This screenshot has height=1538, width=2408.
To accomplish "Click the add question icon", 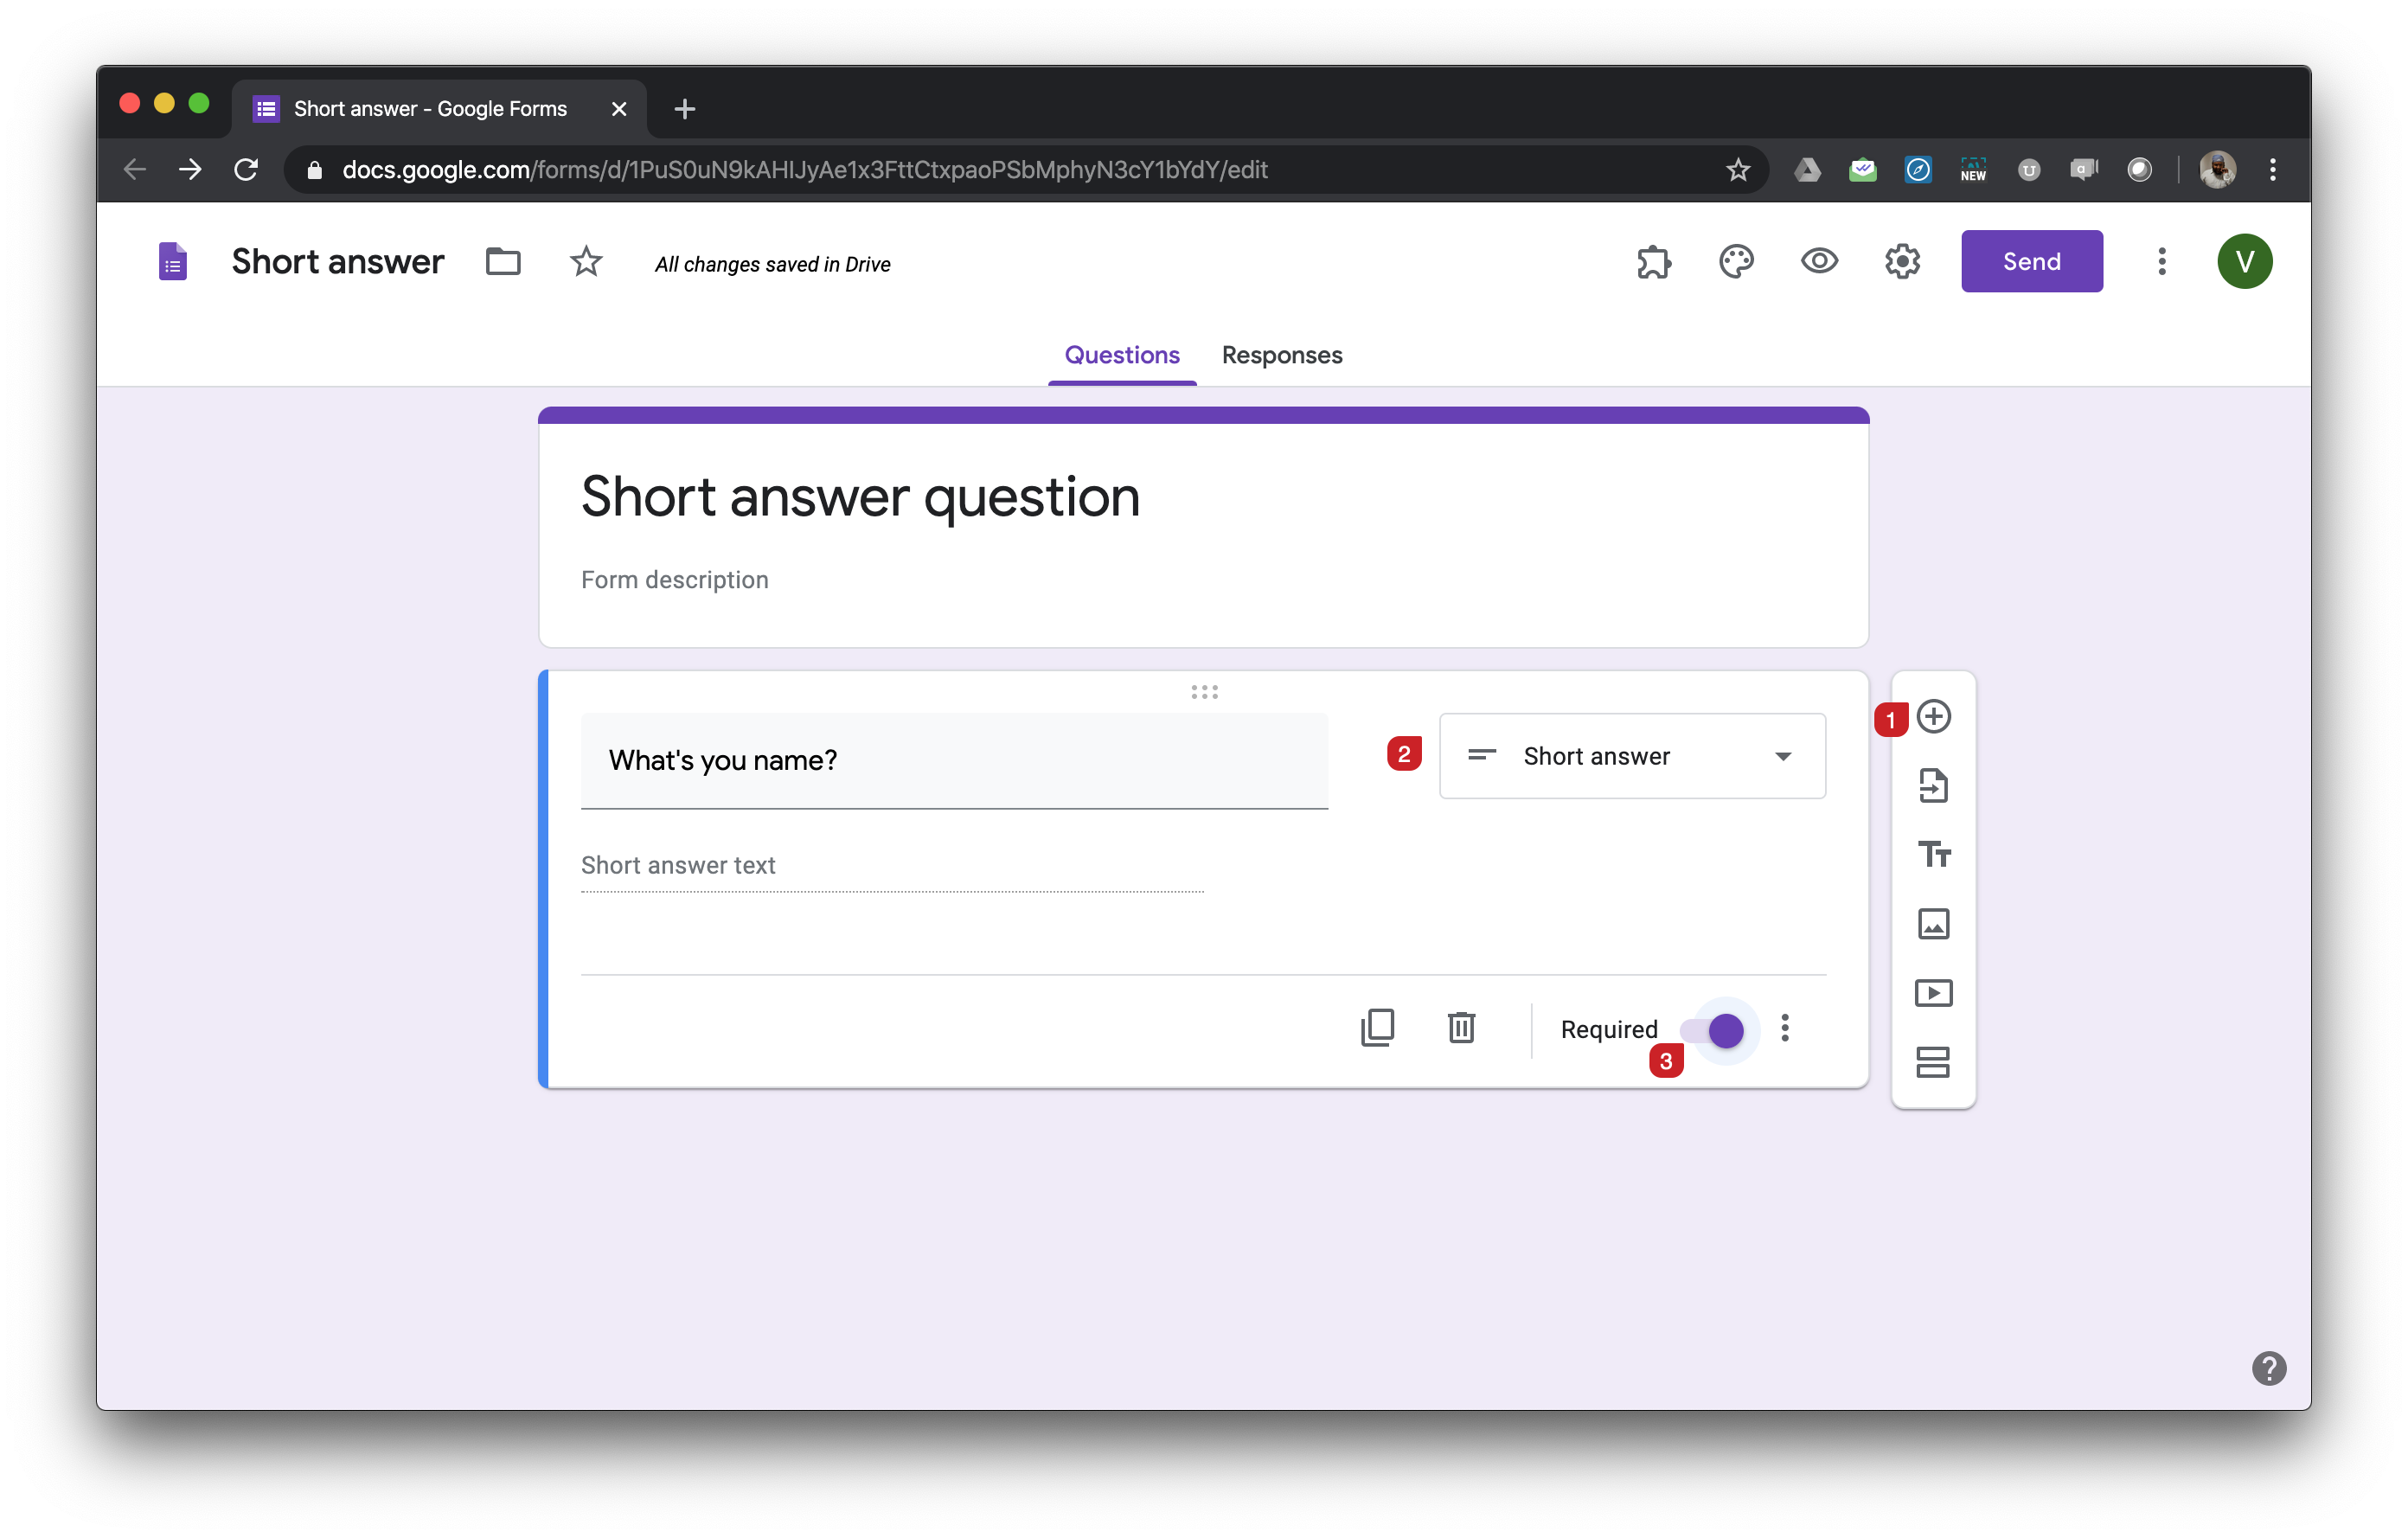I will click(1932, 716).
